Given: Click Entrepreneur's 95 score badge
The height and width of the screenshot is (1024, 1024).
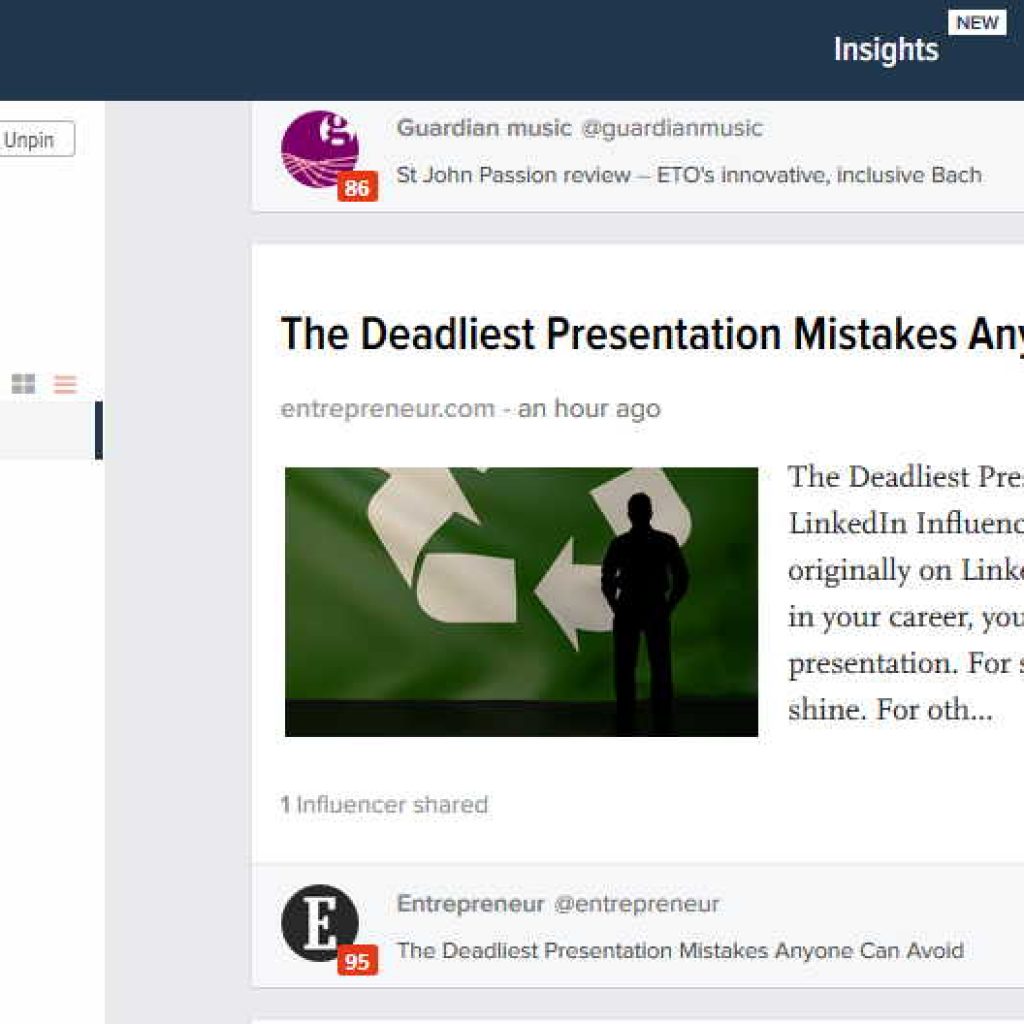Looking at the screenshot, I should pyautogui.click(x=357, y=961).
